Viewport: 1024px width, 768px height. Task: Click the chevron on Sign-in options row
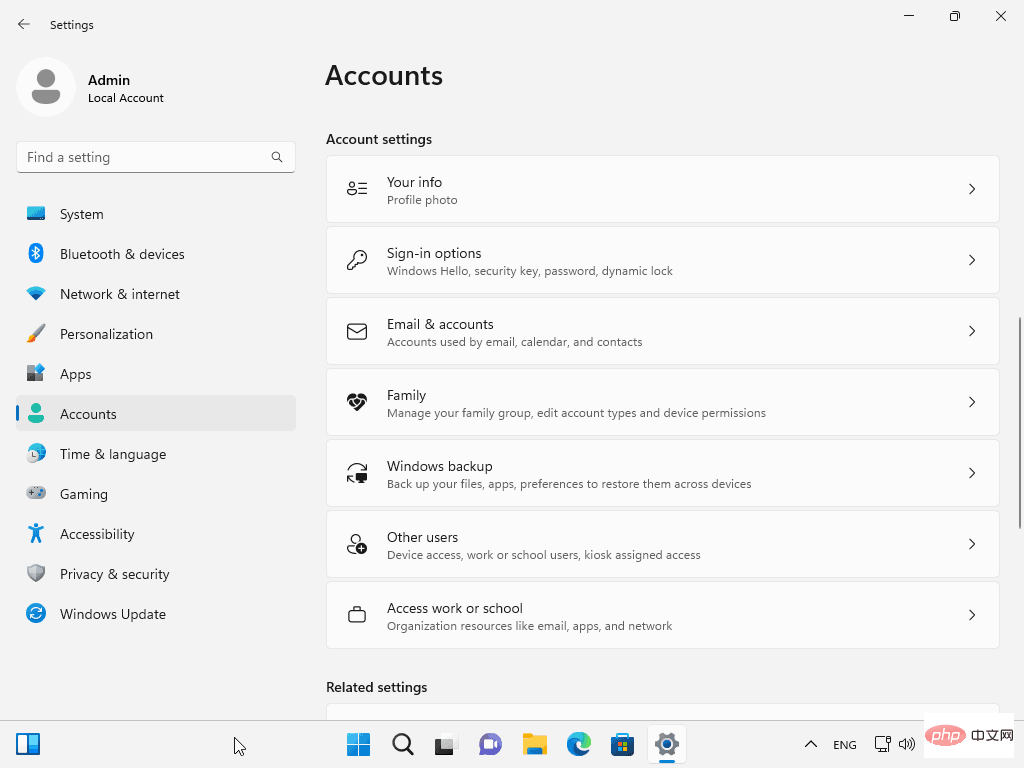coord(972,260)
